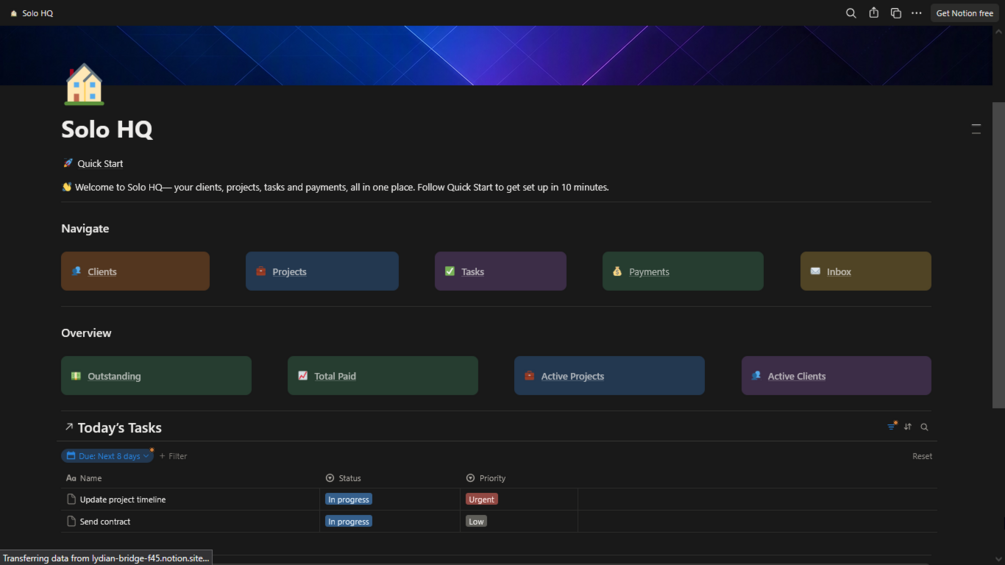This screenshot has height=565, width=1005.
Task: Click the Active Projects briefcase icon
Action: [x=529, y=375]
